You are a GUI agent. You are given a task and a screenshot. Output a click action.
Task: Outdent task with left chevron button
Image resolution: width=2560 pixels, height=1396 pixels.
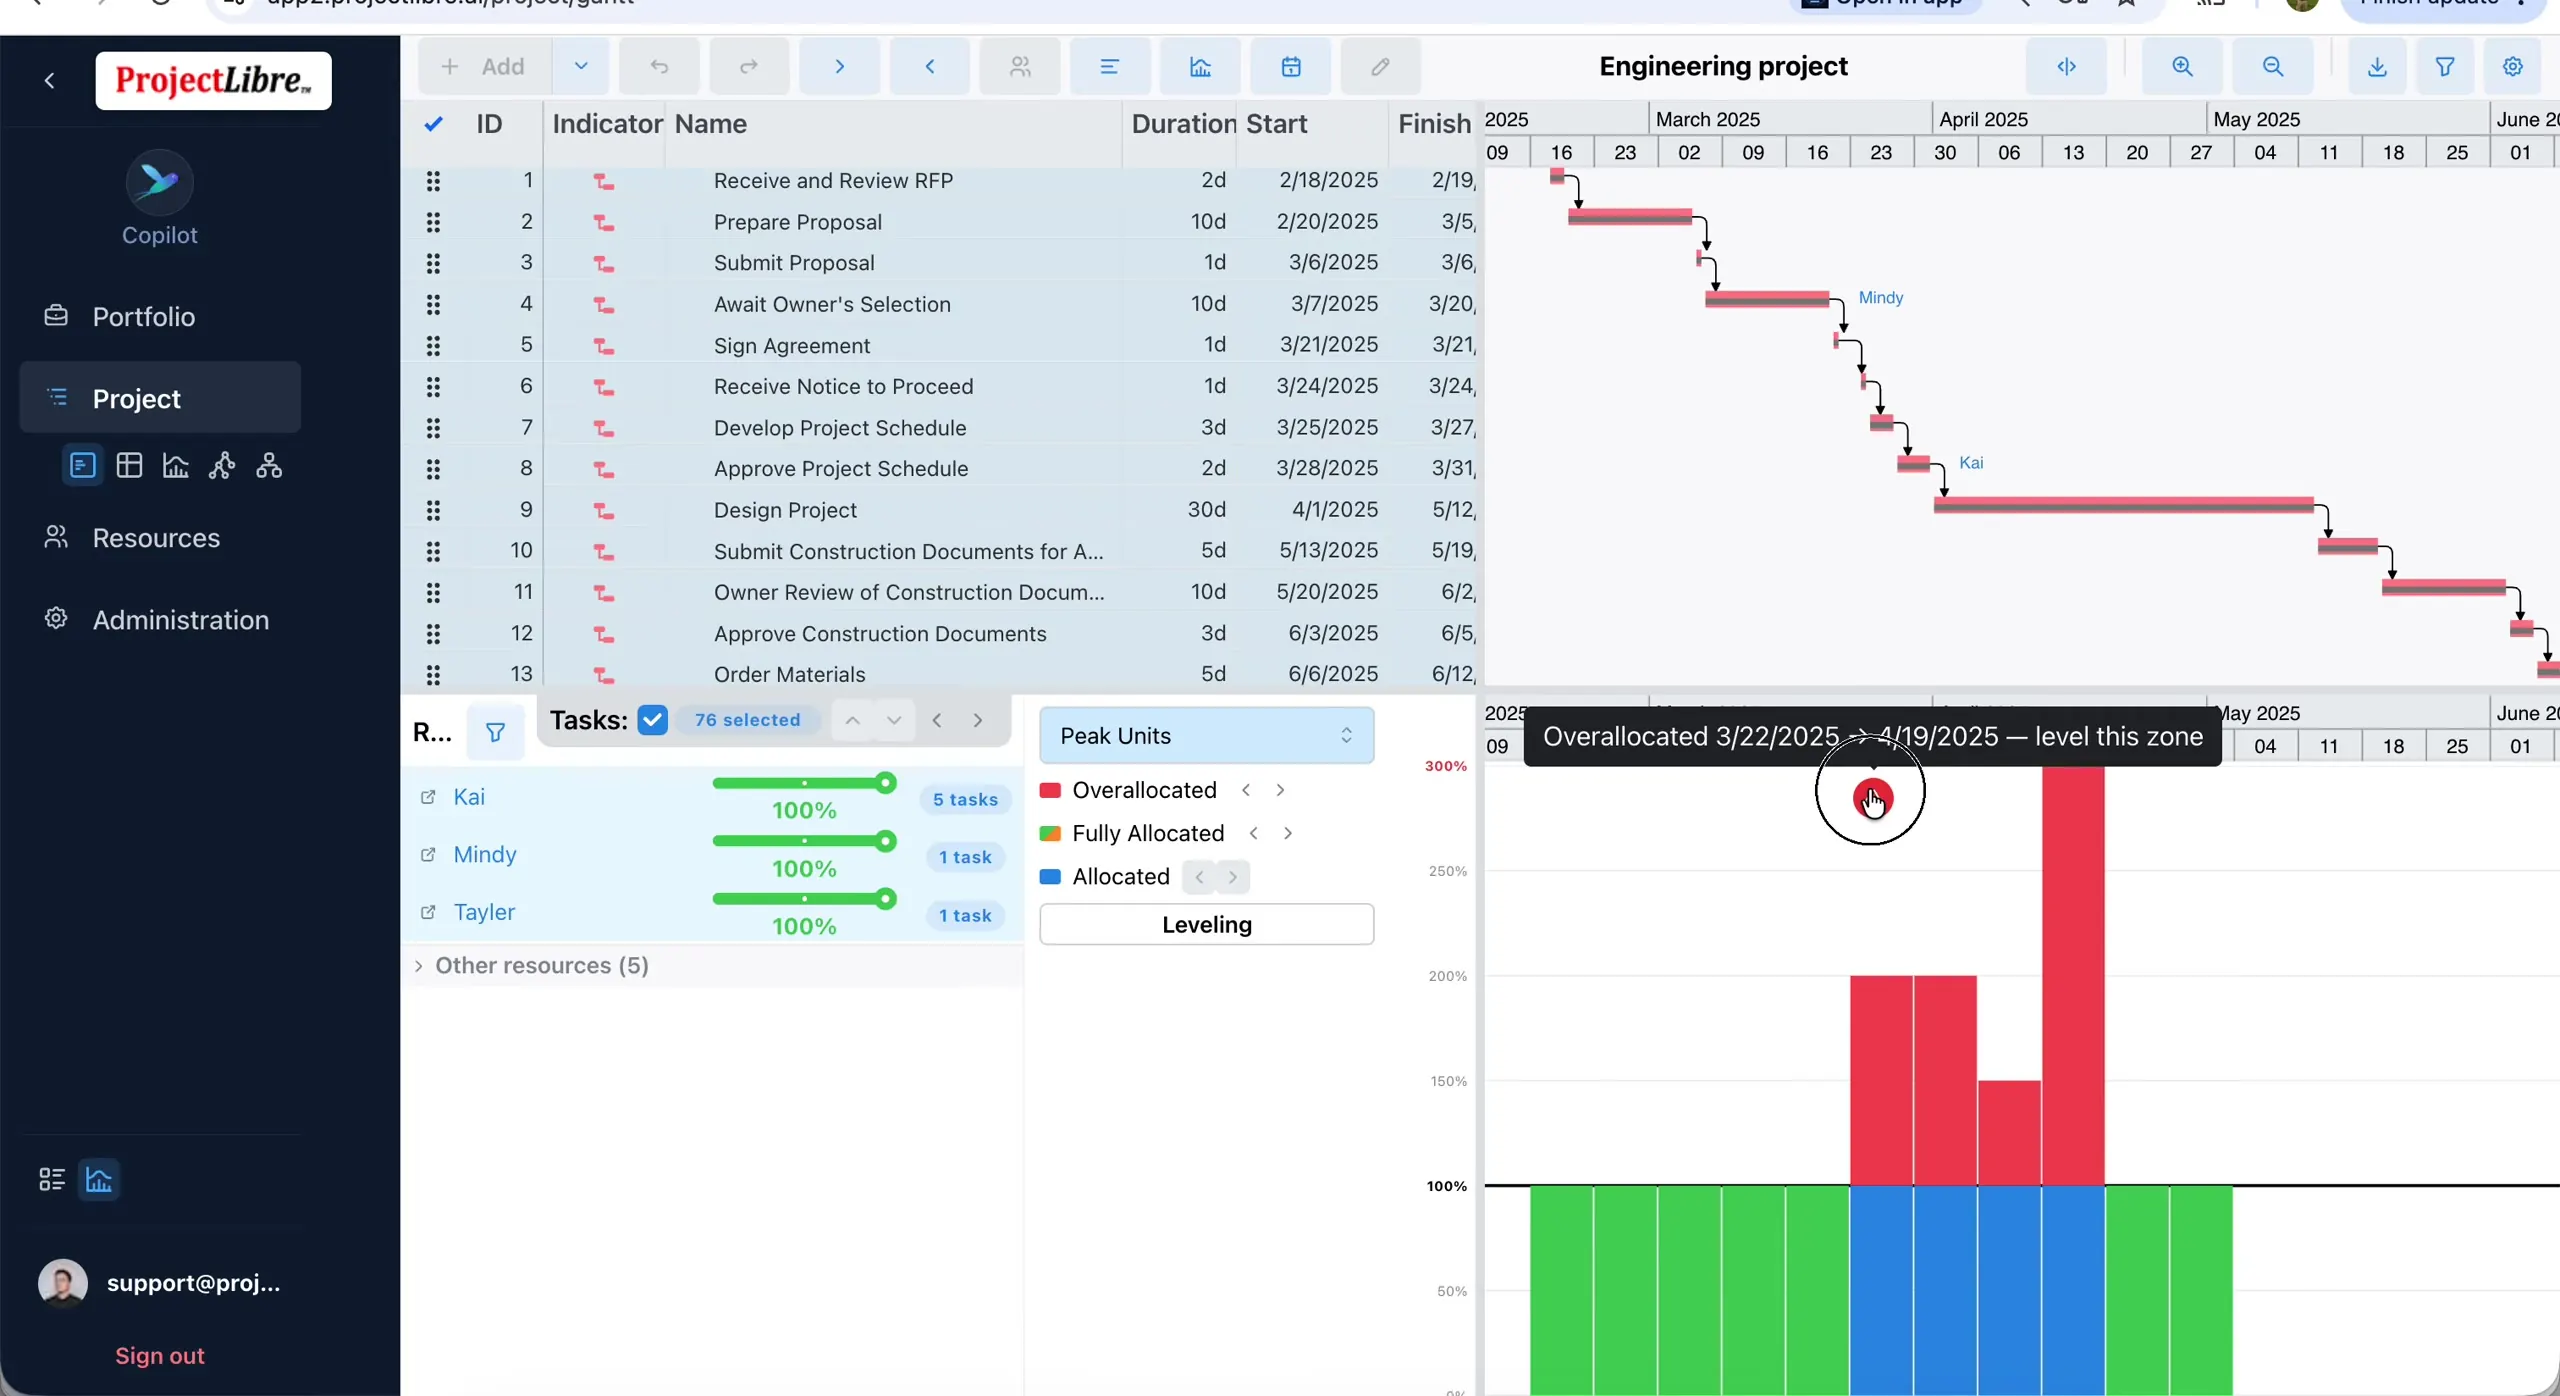(929, 66)
